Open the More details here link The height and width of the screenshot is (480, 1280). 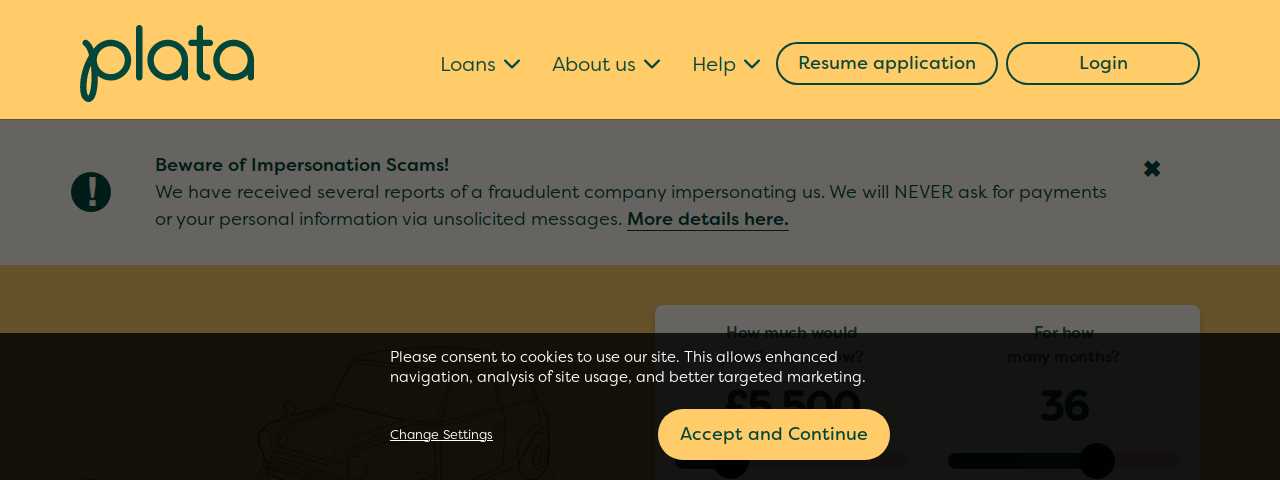coord(708,219)
